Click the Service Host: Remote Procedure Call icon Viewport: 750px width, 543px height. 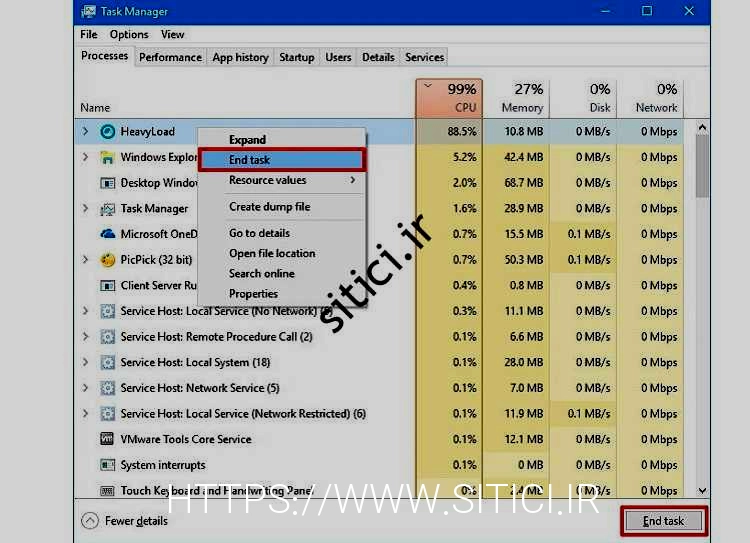tap(108, 337)
